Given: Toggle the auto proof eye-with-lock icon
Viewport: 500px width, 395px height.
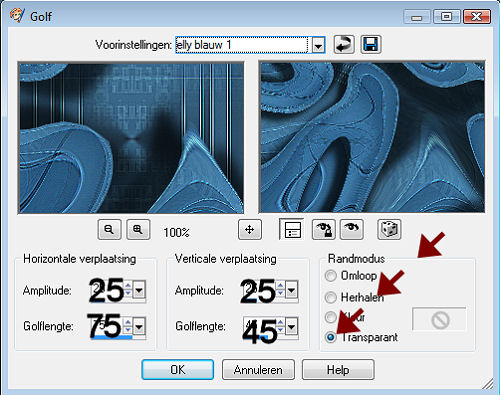Looking at the screenshot, I should pos(324,229).
